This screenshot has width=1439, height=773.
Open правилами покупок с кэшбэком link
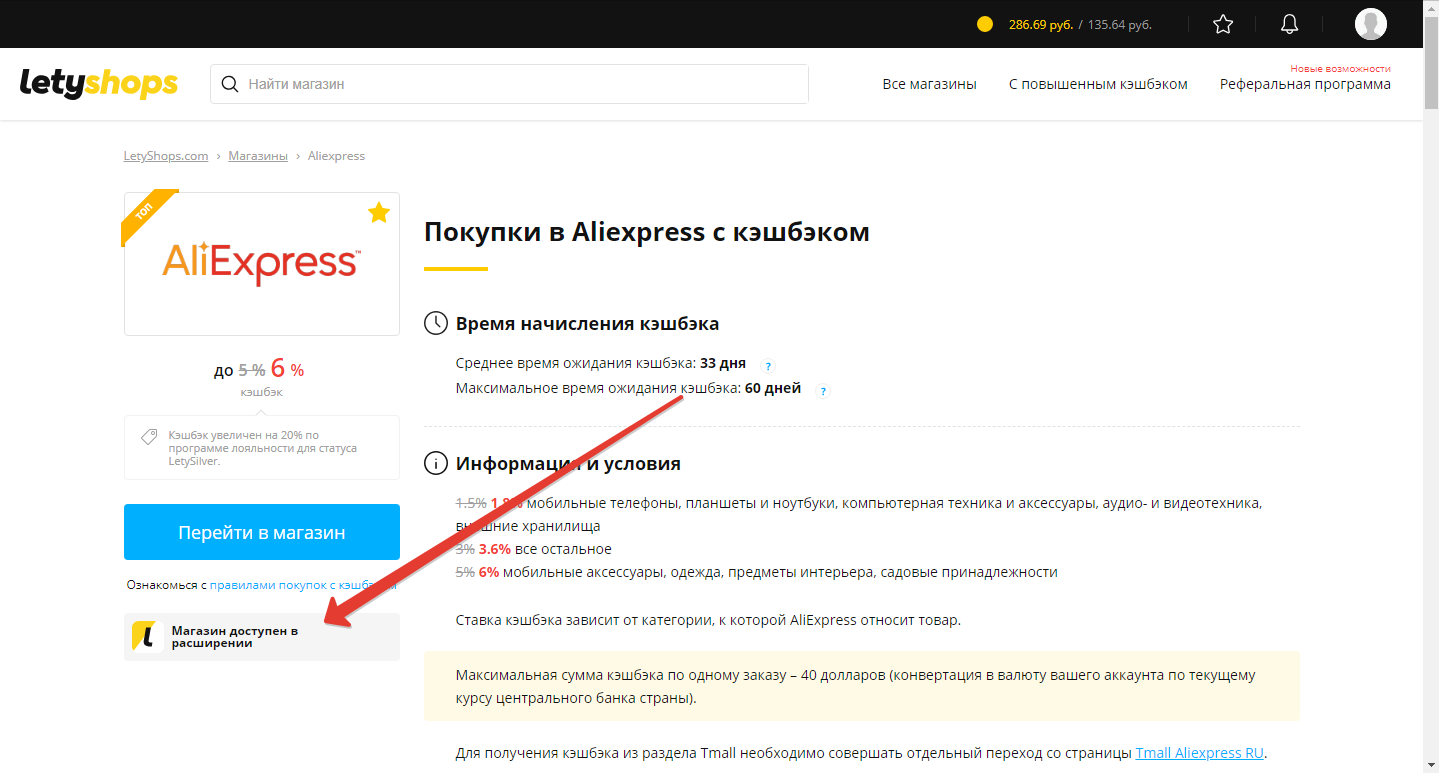(303, 585)
